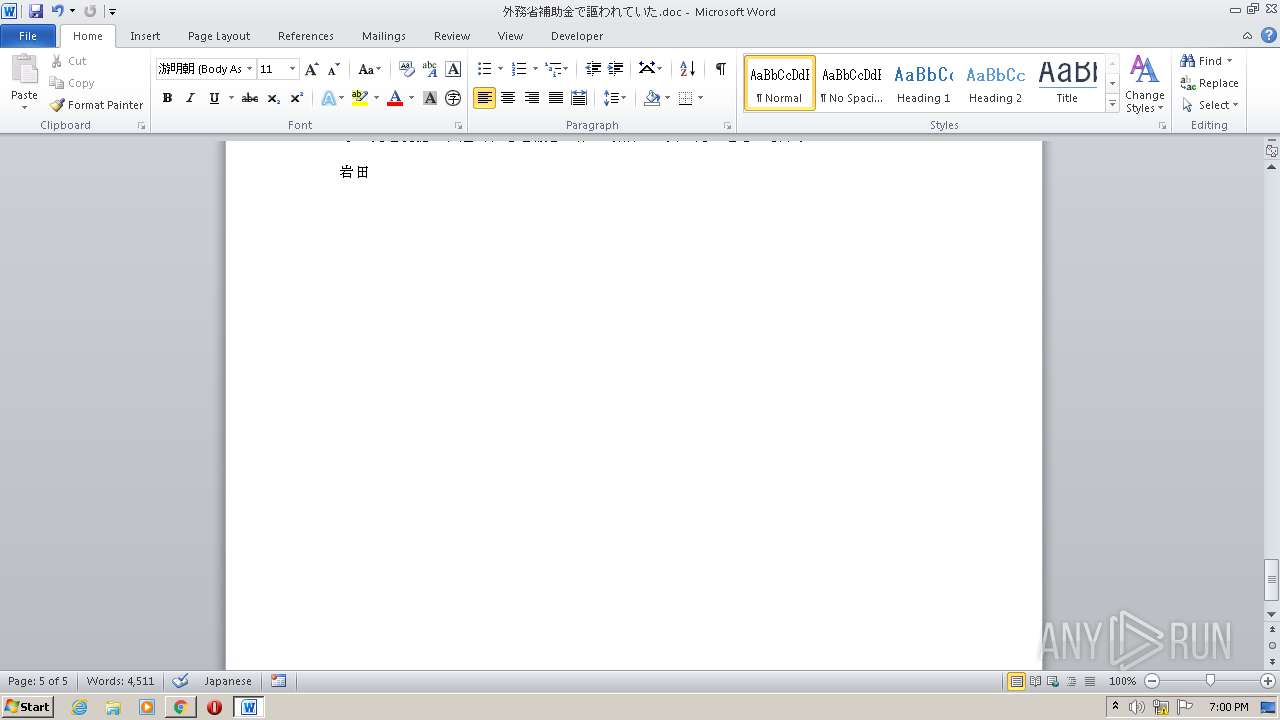Click the macro recording status bar icon
Viewport: 1280px width, 720px height.
click(279, 681)
